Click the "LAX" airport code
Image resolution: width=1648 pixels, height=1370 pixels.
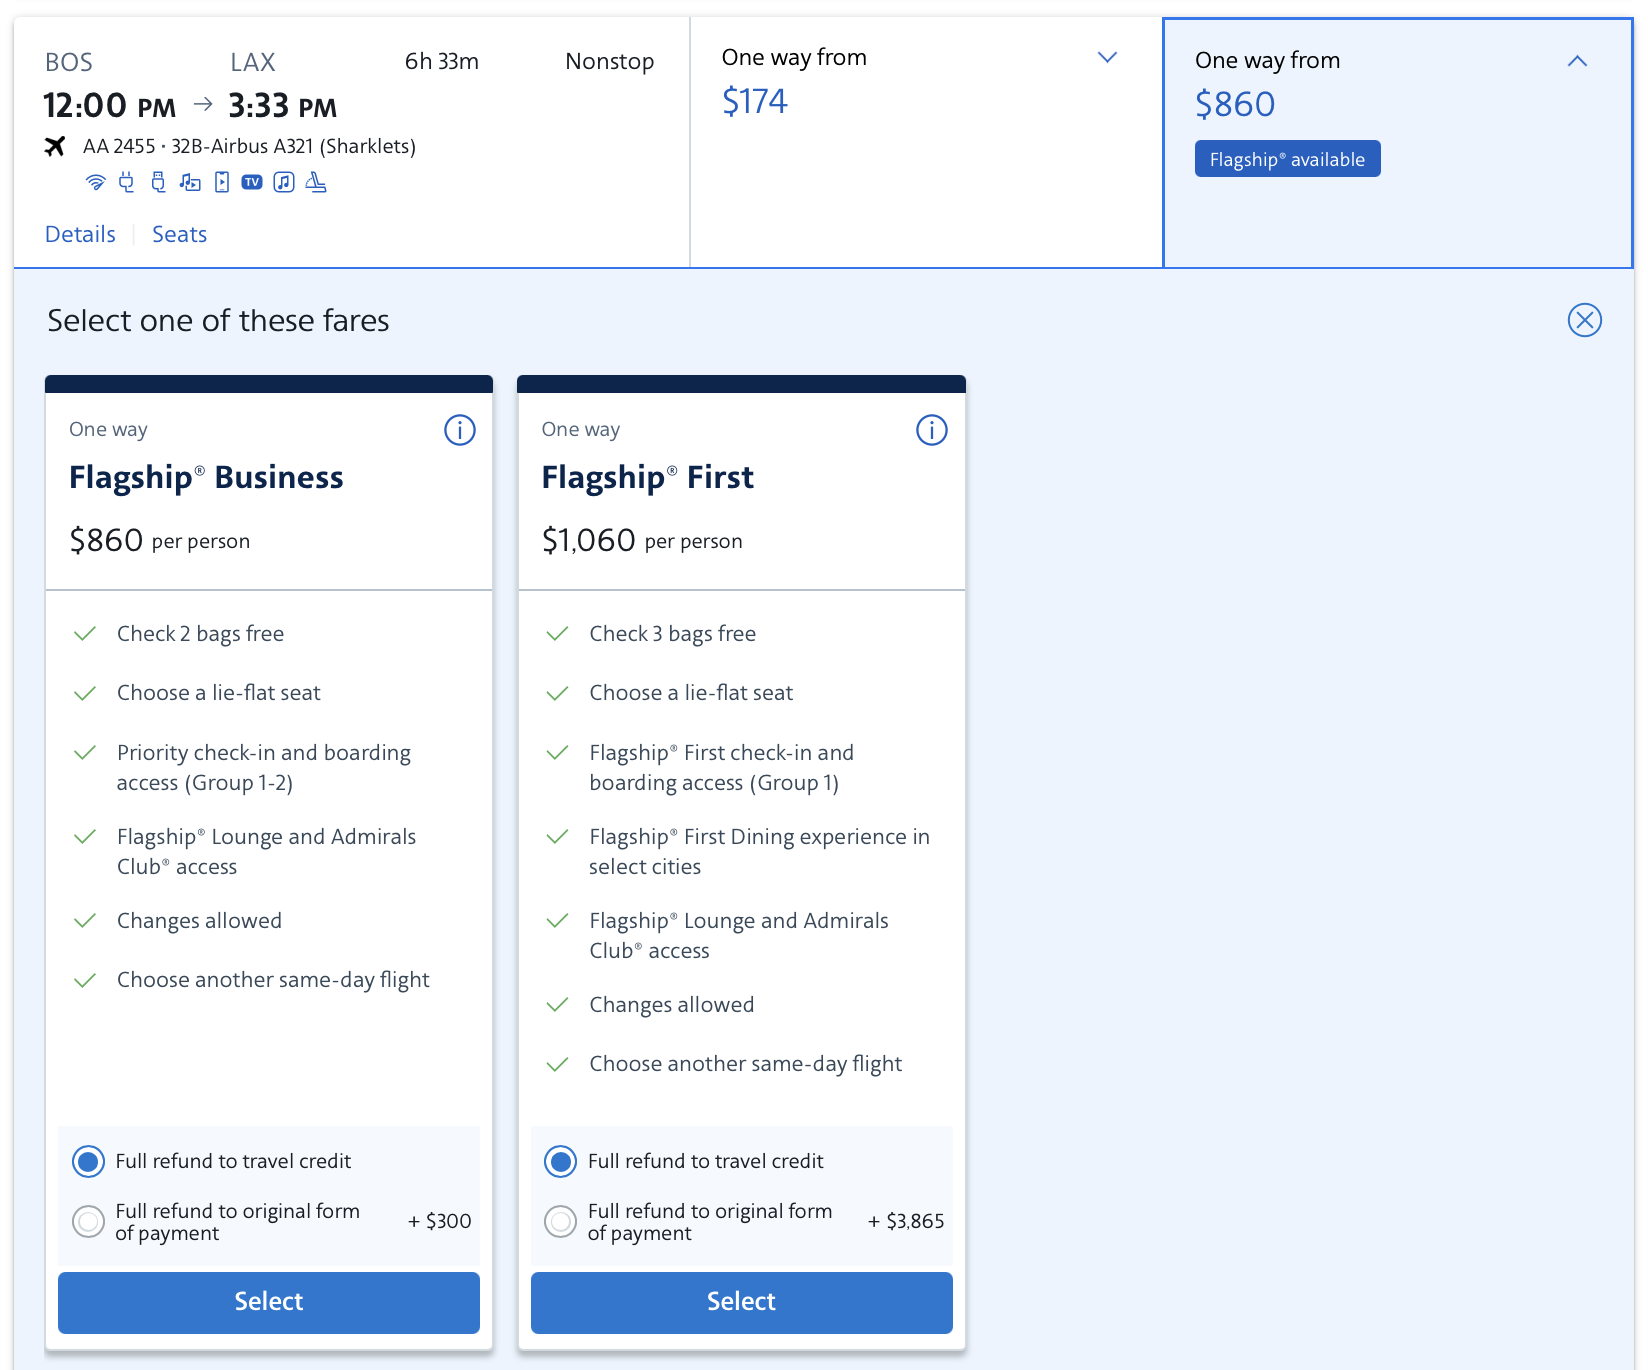pyautogui.click(x=253, y=62)
